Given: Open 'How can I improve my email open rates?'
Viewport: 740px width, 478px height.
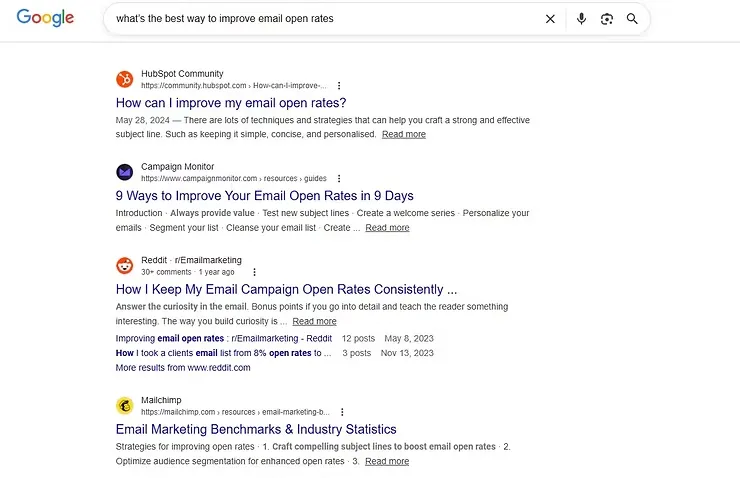Looking at the screenshot, I should [x=231, y=103].
